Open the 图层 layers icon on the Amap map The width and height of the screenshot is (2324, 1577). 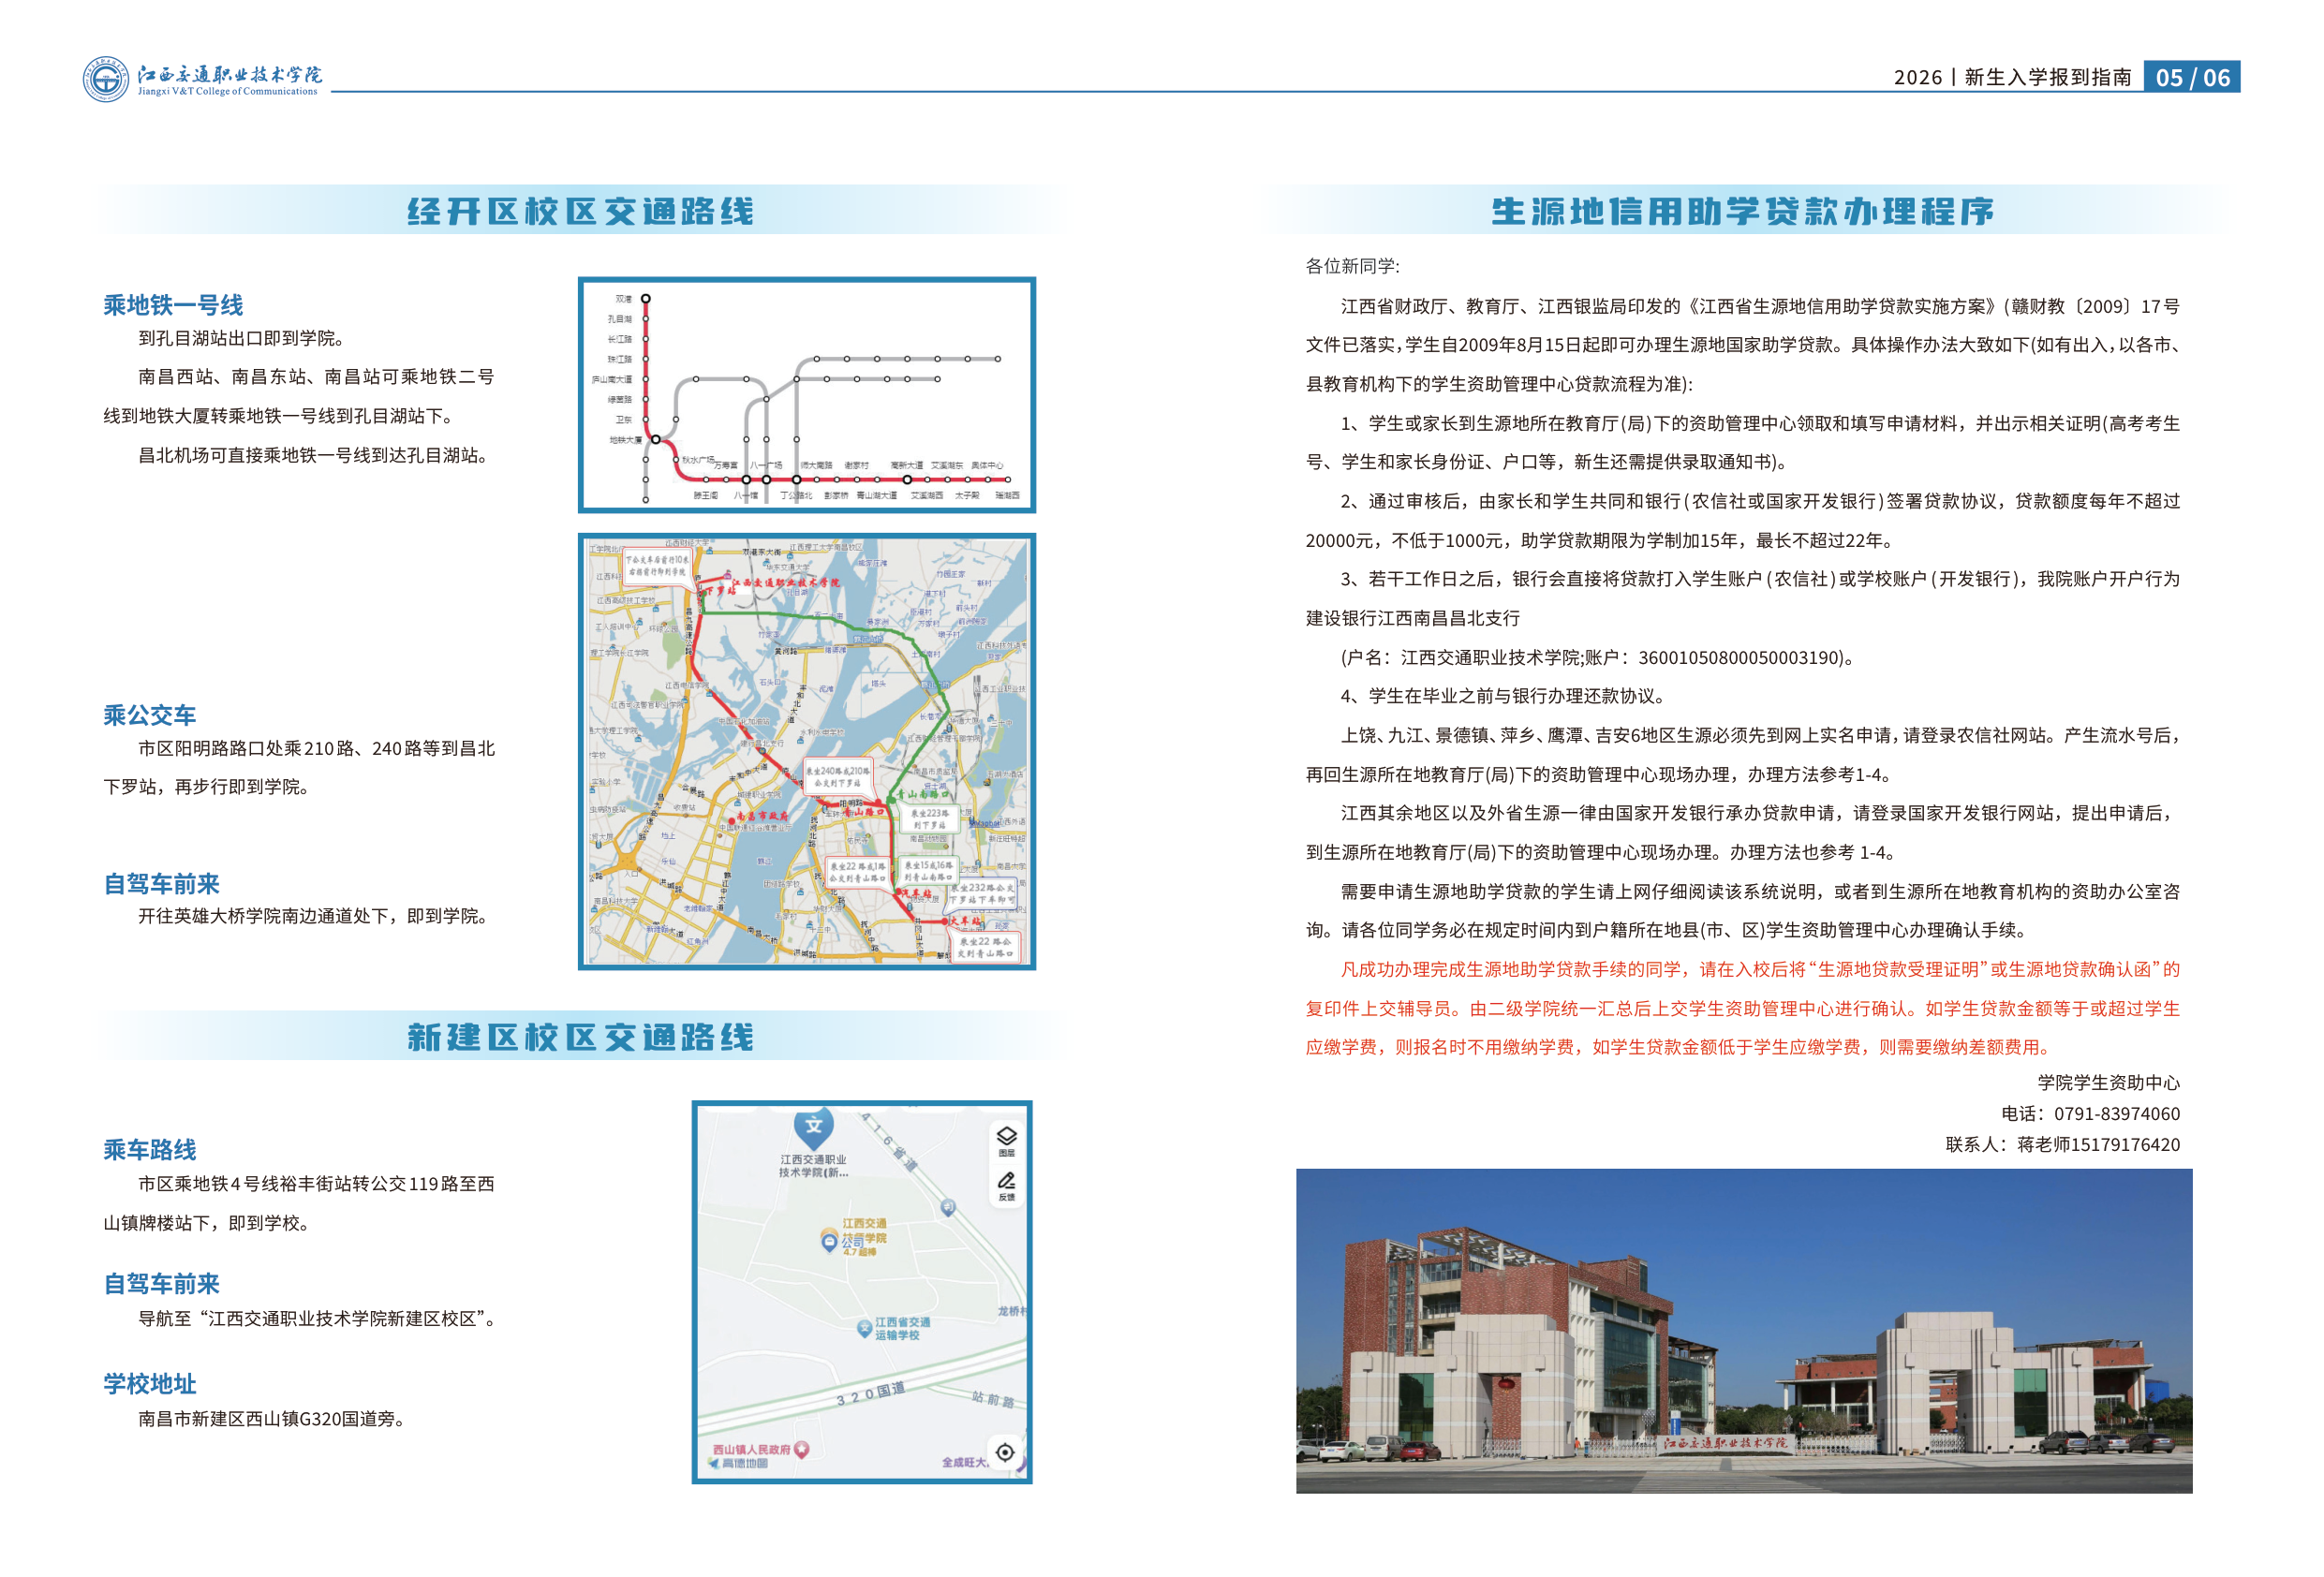[x=1006, y=1139]
